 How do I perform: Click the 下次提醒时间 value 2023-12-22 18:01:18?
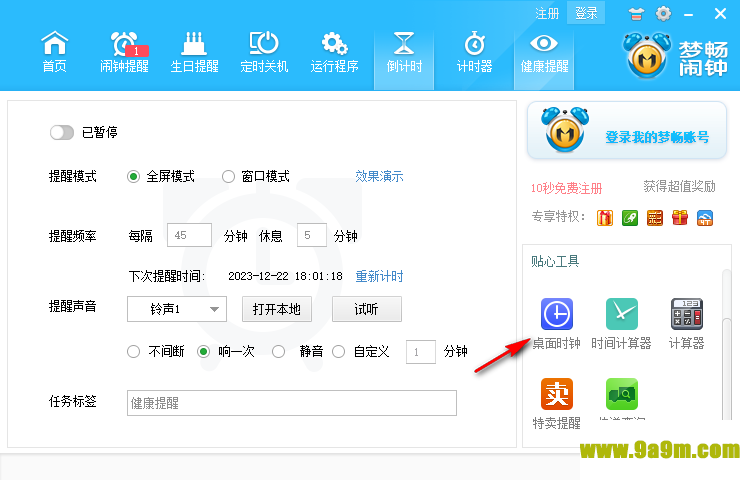[286, 276]
